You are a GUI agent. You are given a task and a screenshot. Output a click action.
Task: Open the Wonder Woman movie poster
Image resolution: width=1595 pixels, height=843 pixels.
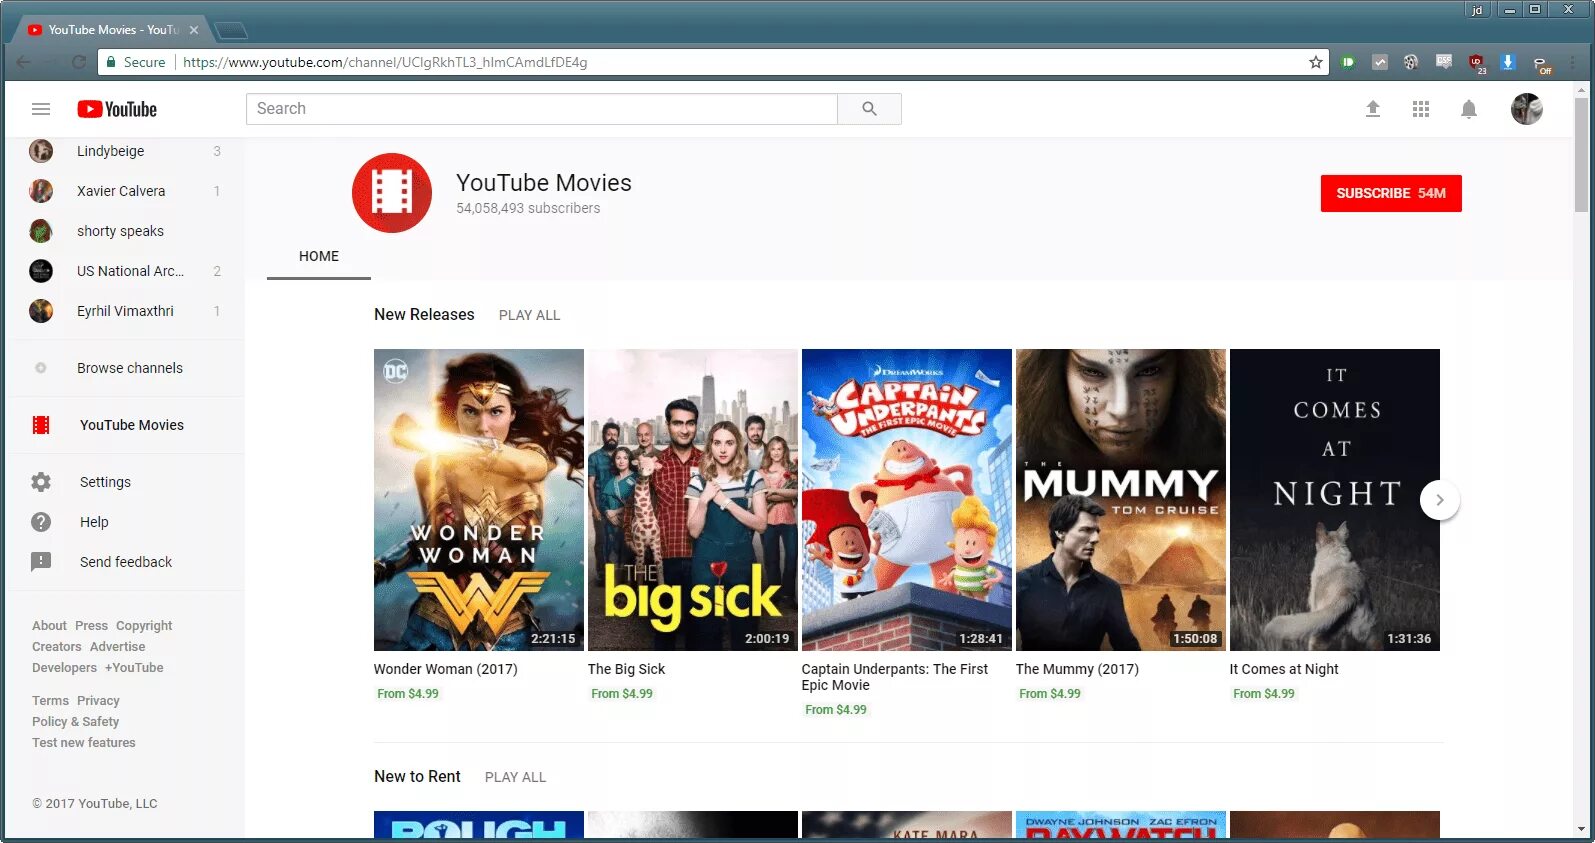[479, 500]
